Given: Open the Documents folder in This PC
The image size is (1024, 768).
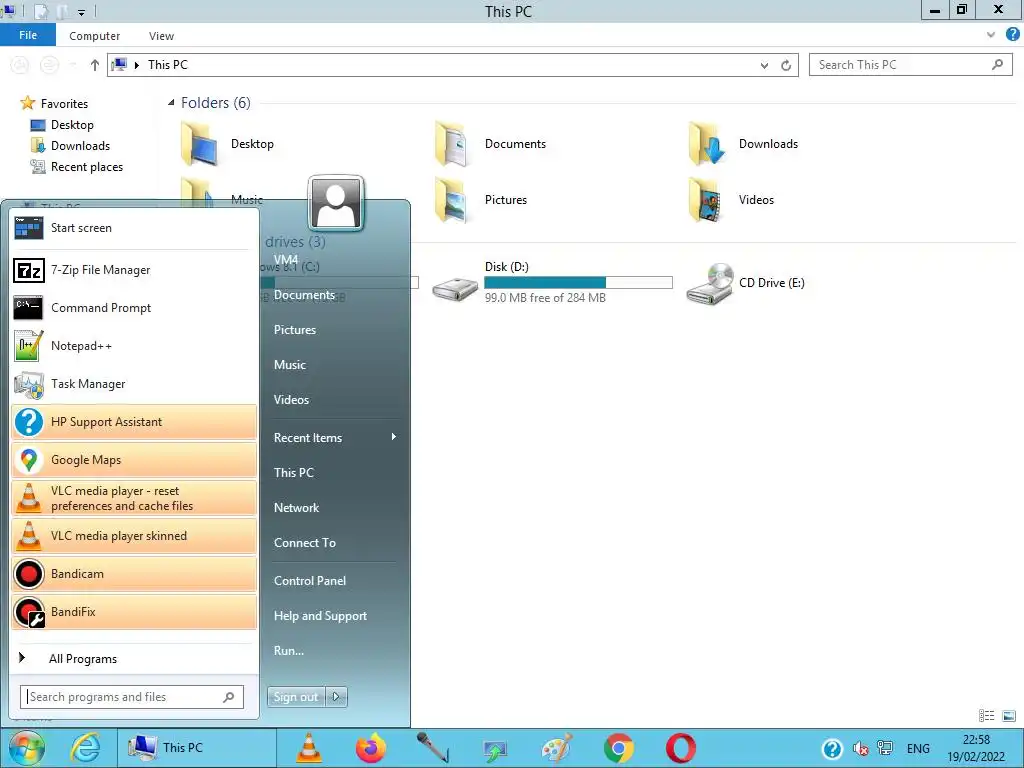Looking at the screenshot, I should pos(491,144).
